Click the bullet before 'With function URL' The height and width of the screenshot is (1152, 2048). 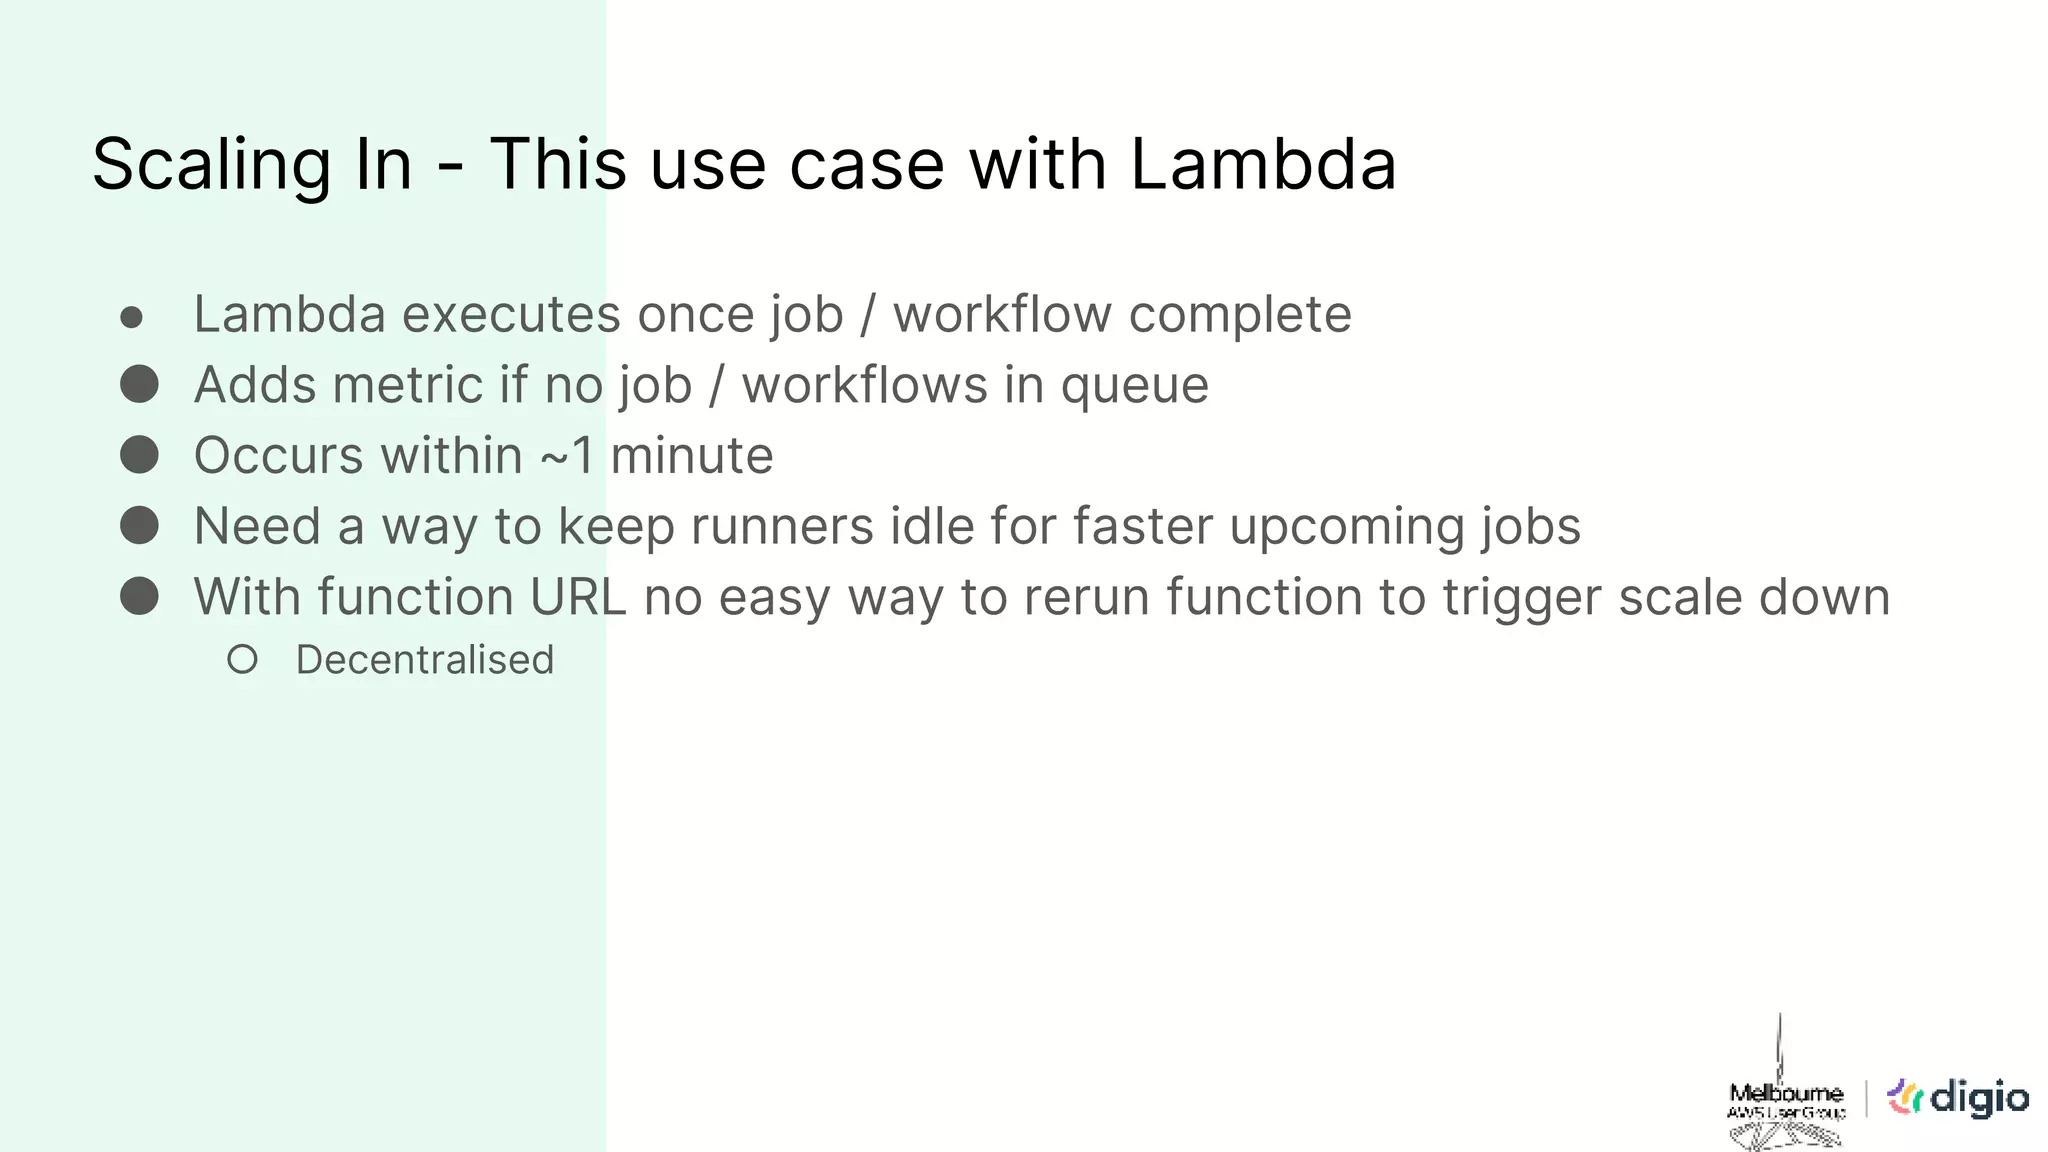[x=139, y=596]
